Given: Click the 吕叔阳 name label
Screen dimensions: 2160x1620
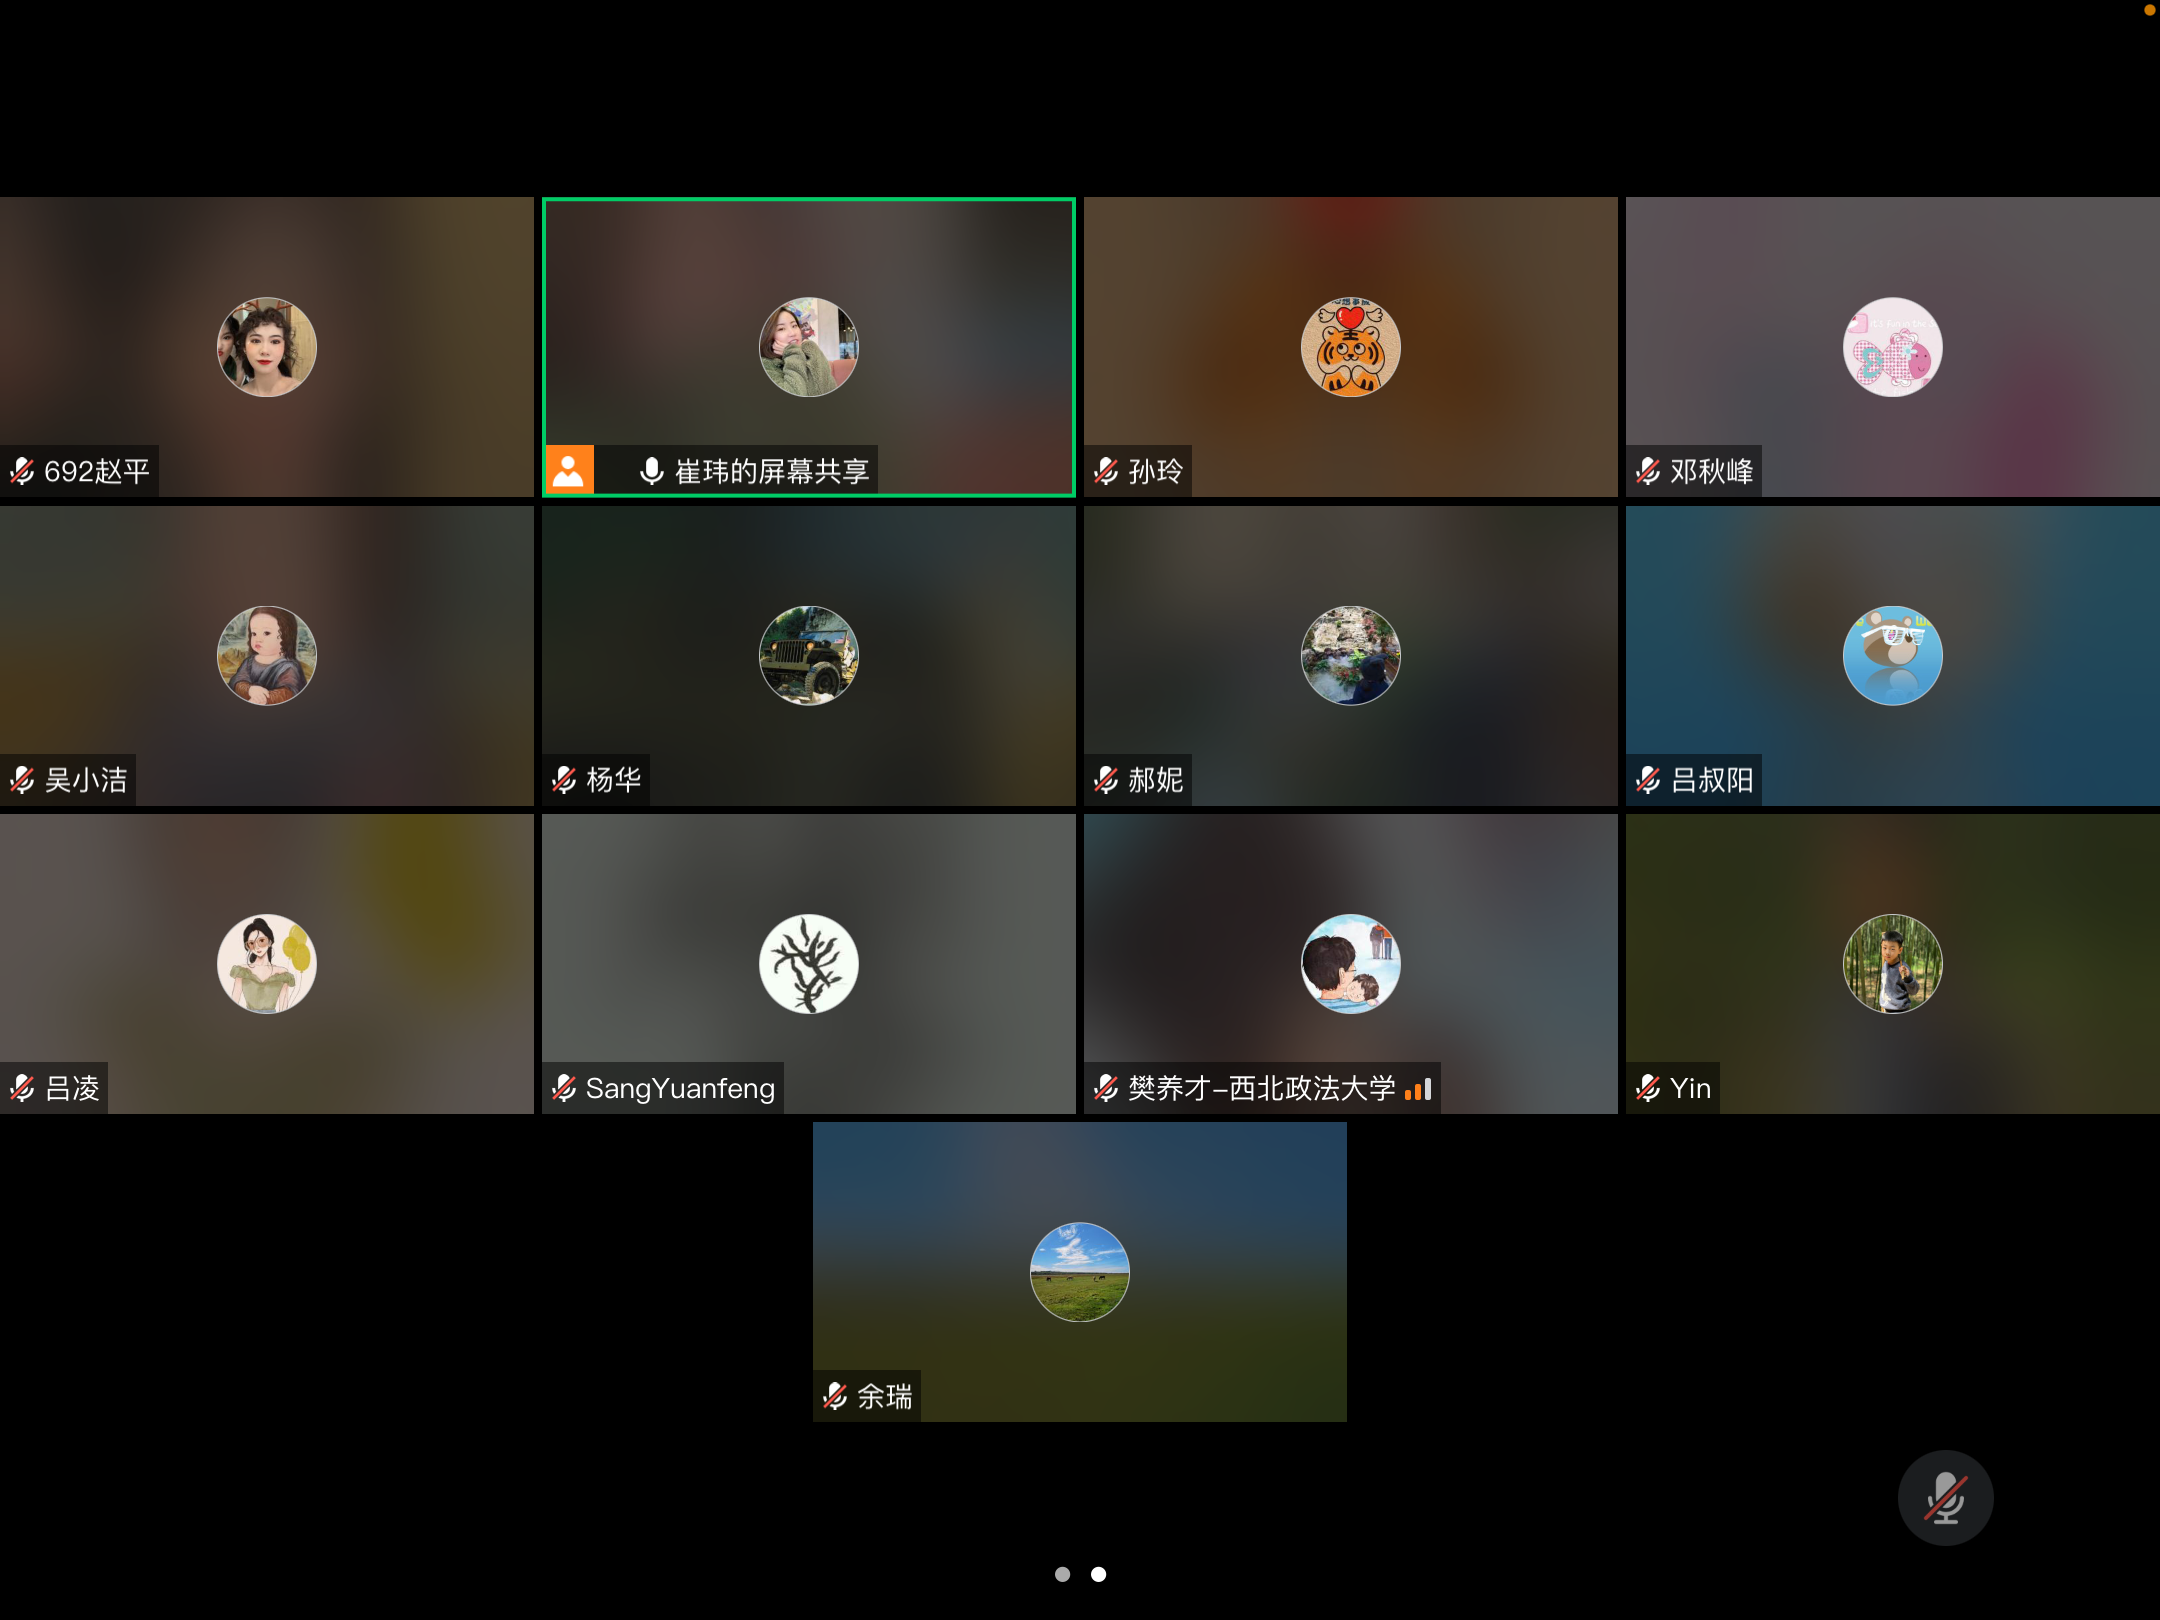Looking at the screenshot, I should (x=1711, y=780).
